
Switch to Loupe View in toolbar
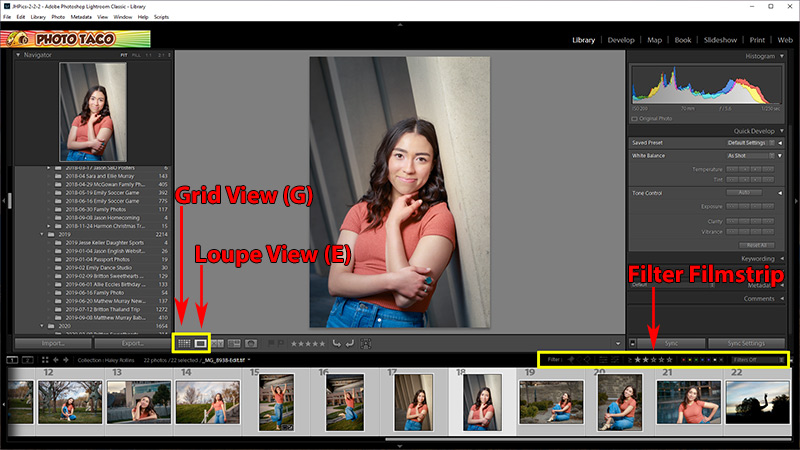200,342
